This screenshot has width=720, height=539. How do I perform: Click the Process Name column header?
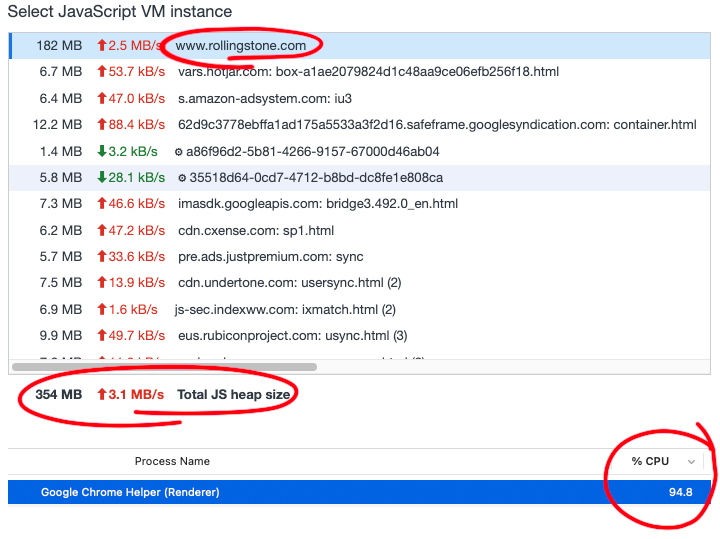tap(172, 461)
